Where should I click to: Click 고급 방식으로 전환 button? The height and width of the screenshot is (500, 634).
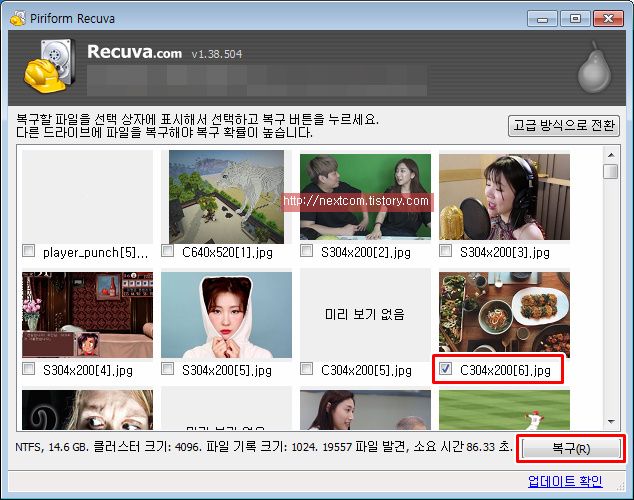click(x=564, y=126)
